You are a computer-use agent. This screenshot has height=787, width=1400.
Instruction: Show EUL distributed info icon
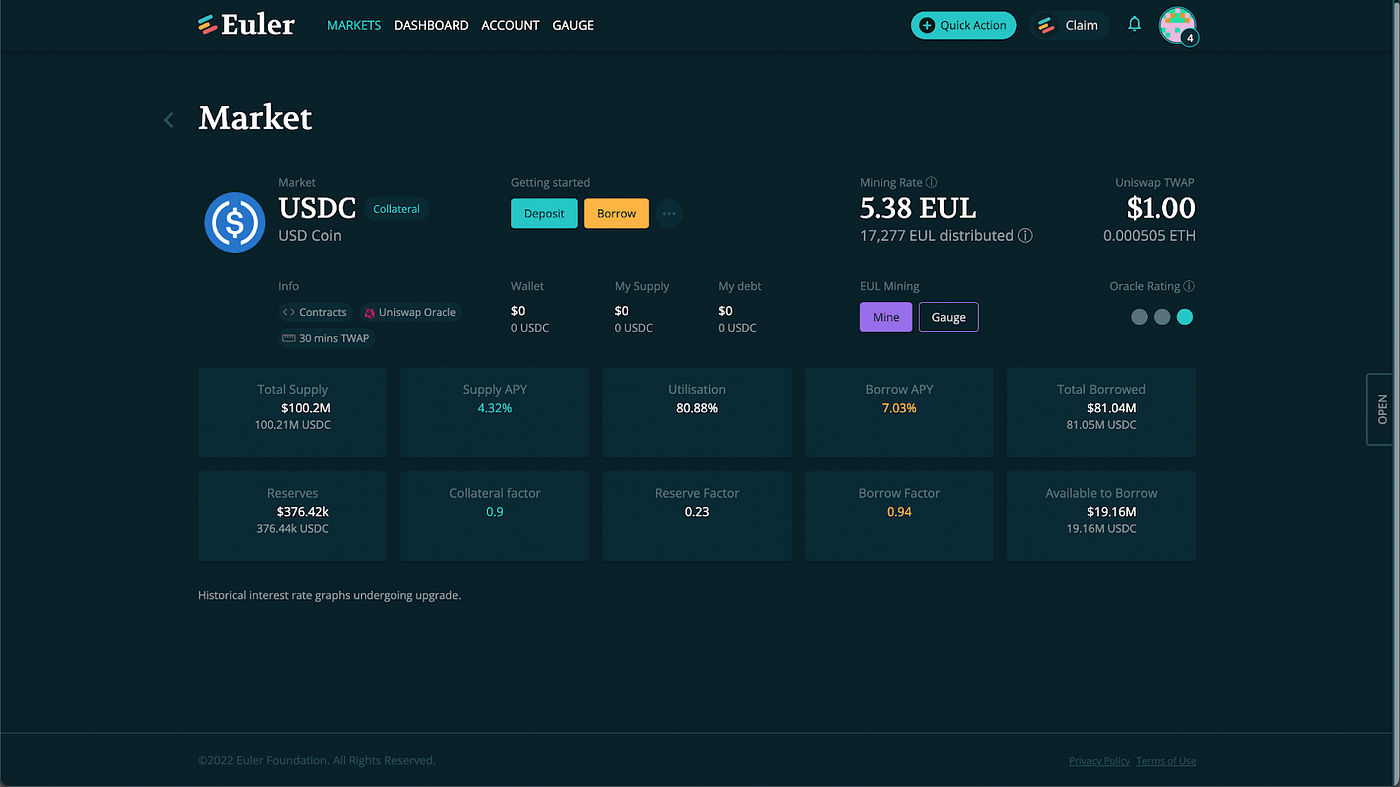[x=1025, y=236]
